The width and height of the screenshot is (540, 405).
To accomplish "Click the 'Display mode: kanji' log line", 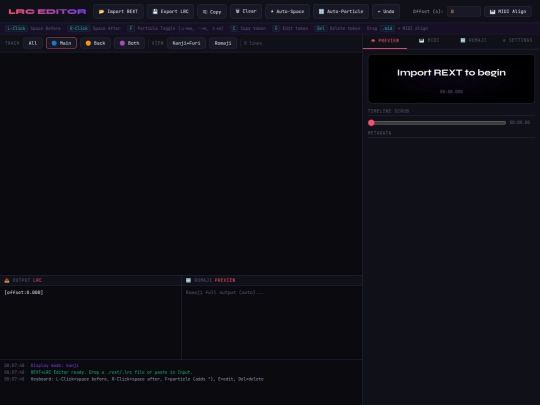I will [x=55, y=365].
